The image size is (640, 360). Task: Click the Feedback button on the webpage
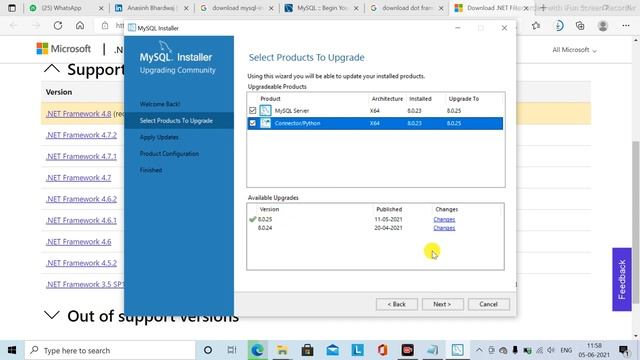pyautogui.click(x=622, y=280)
